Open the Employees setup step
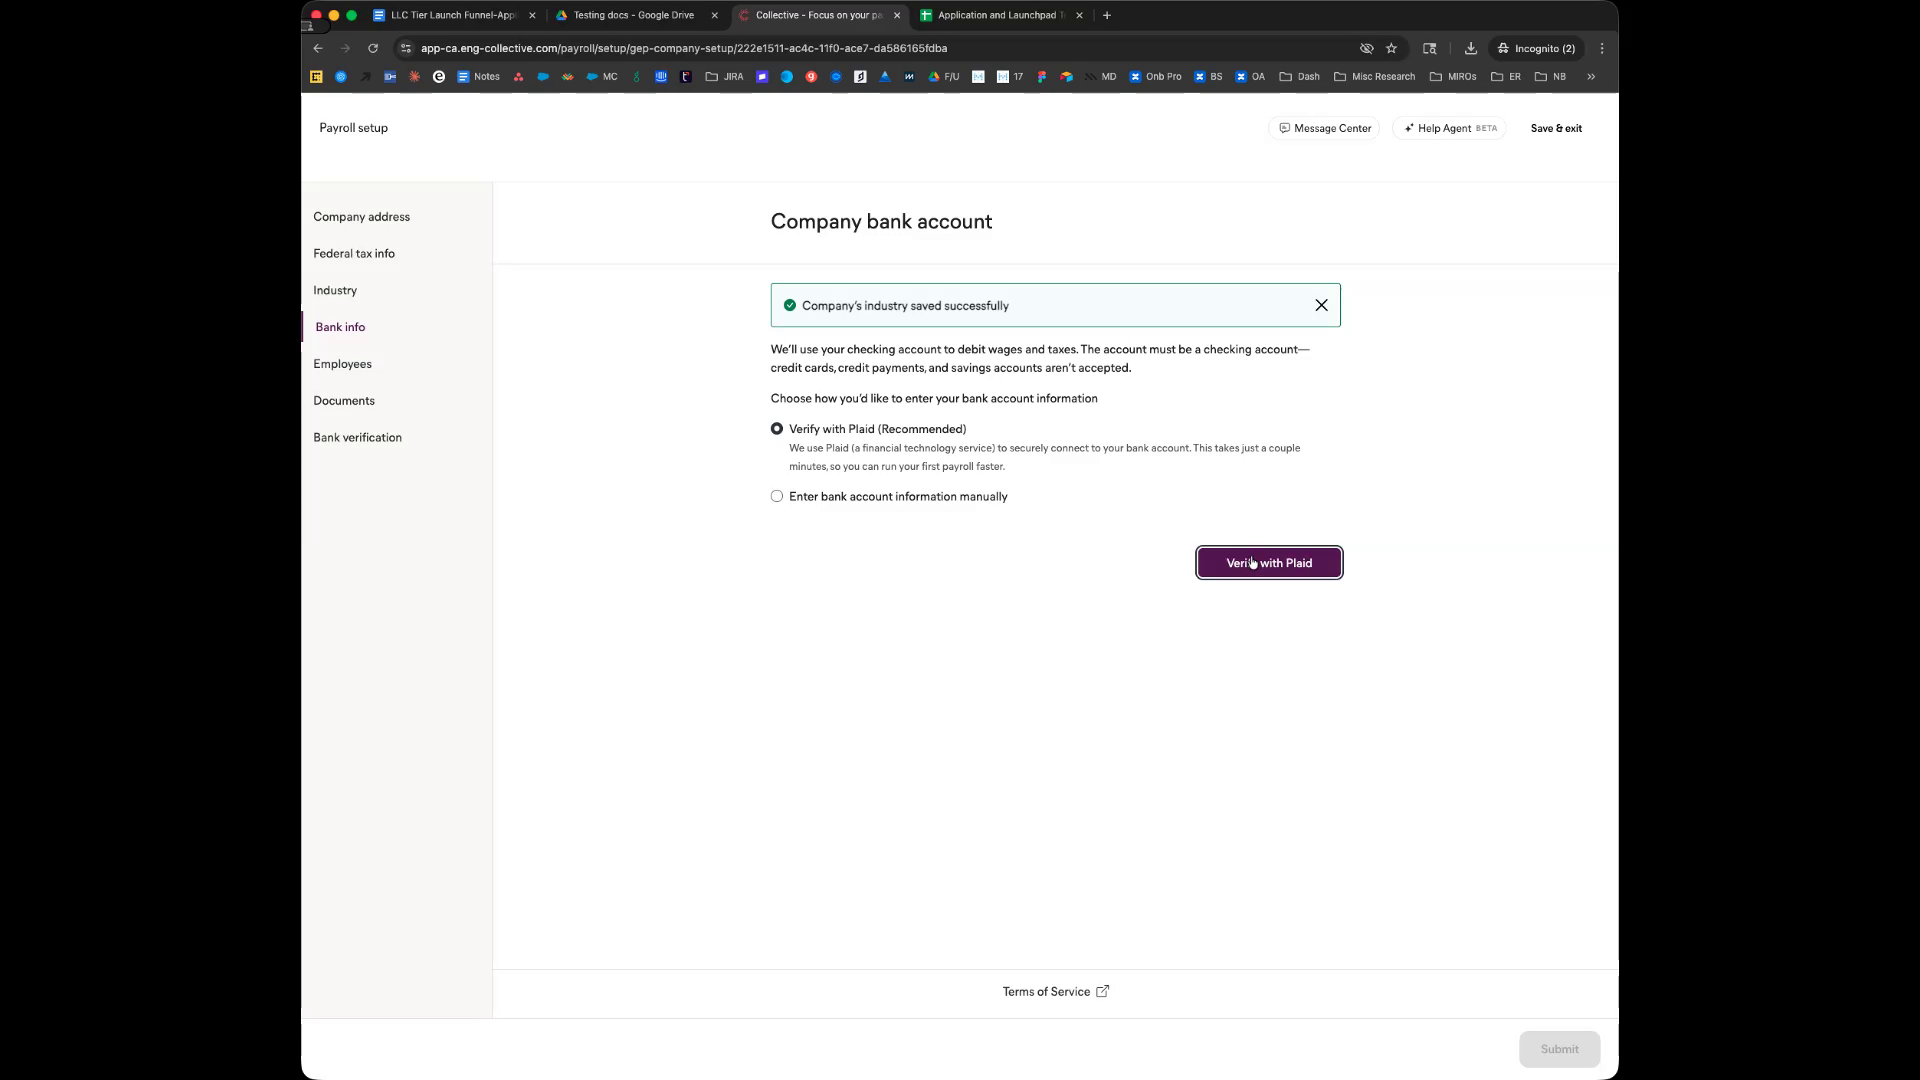The width and height of the screenshot is (1920, 1080). [342, 364]
